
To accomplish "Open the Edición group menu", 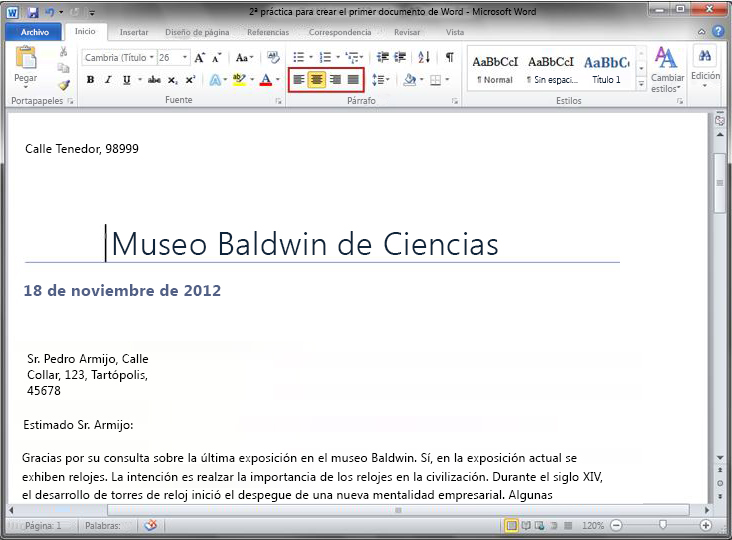I will (705, 66).
